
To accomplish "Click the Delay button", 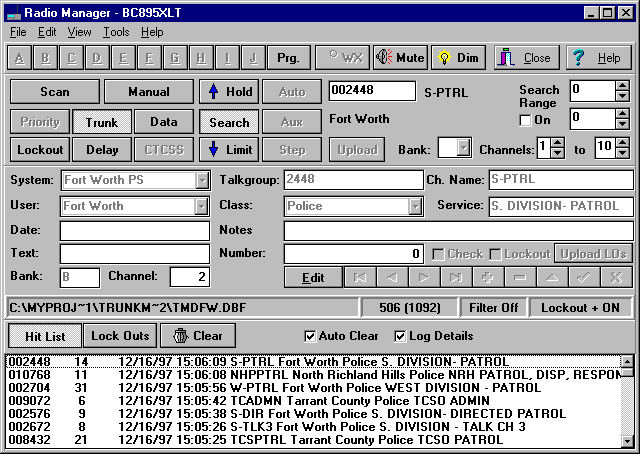I will click(x=102, y=150).
